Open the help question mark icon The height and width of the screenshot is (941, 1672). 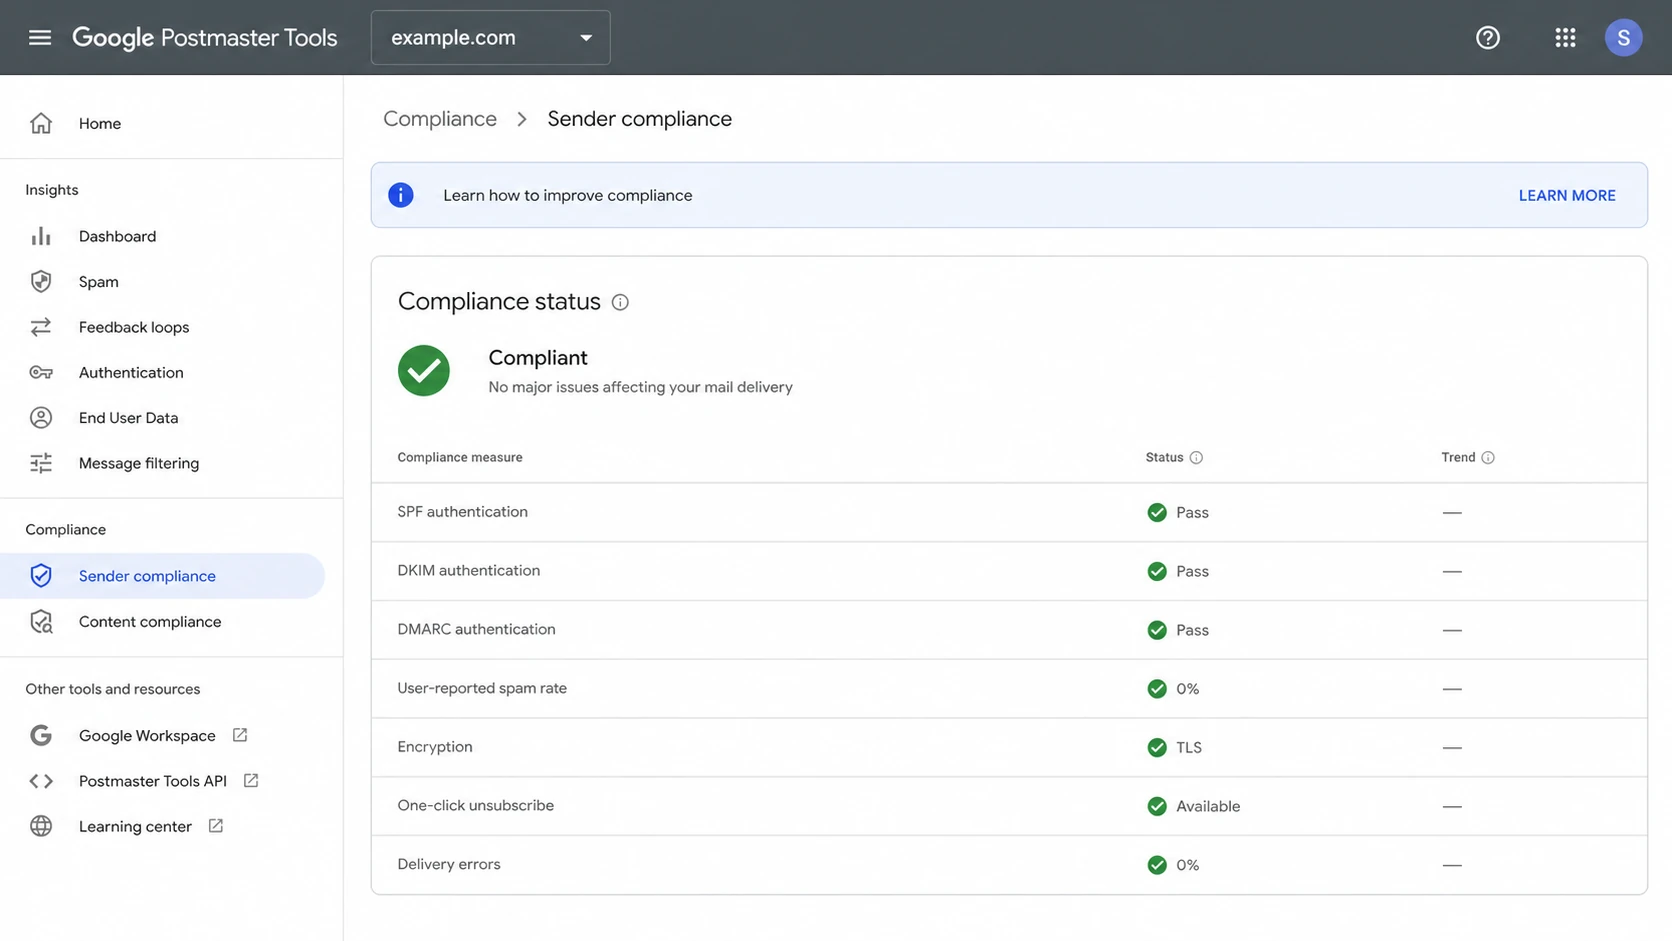click(x=1488, y=37)
